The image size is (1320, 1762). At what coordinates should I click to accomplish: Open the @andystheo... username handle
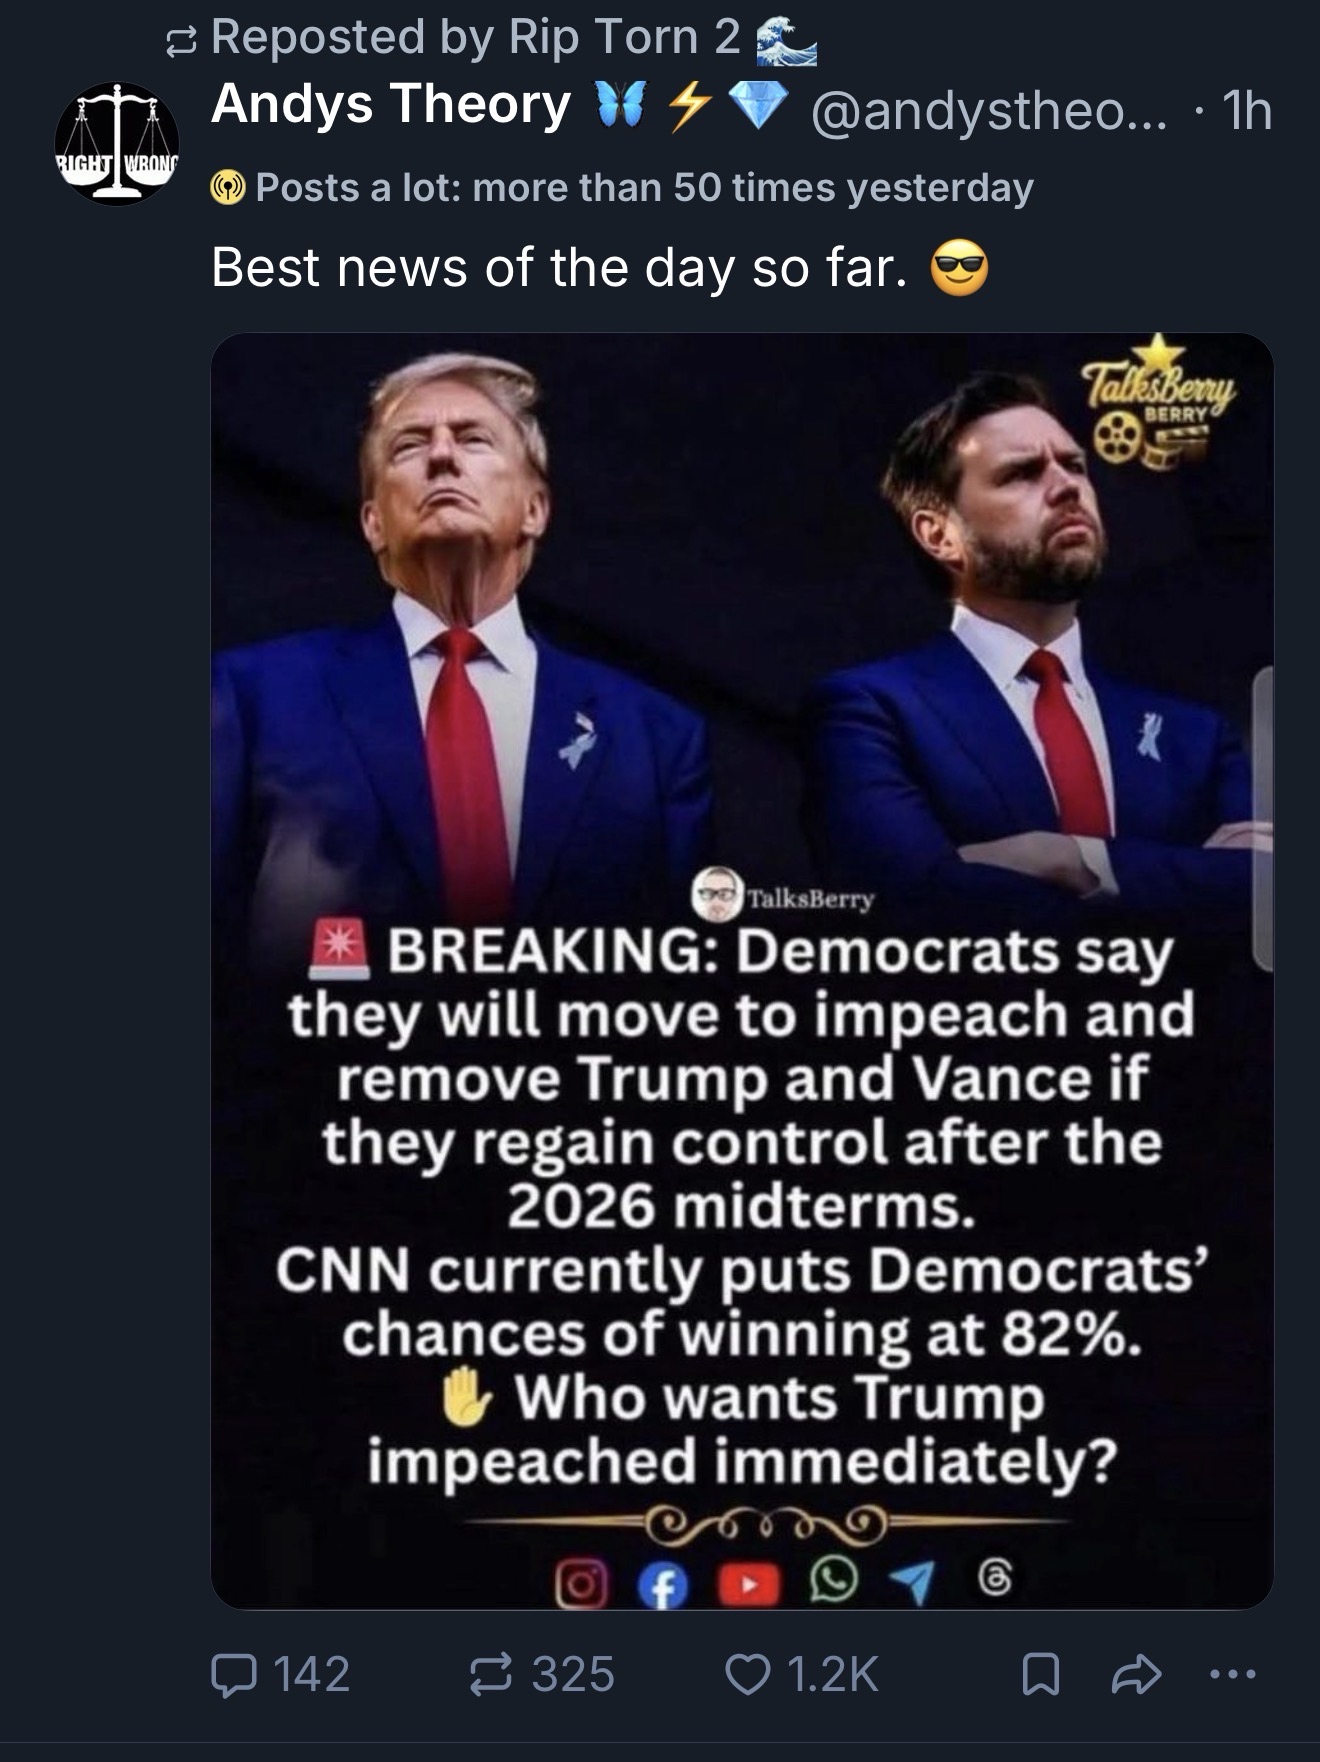pos(989,110)
